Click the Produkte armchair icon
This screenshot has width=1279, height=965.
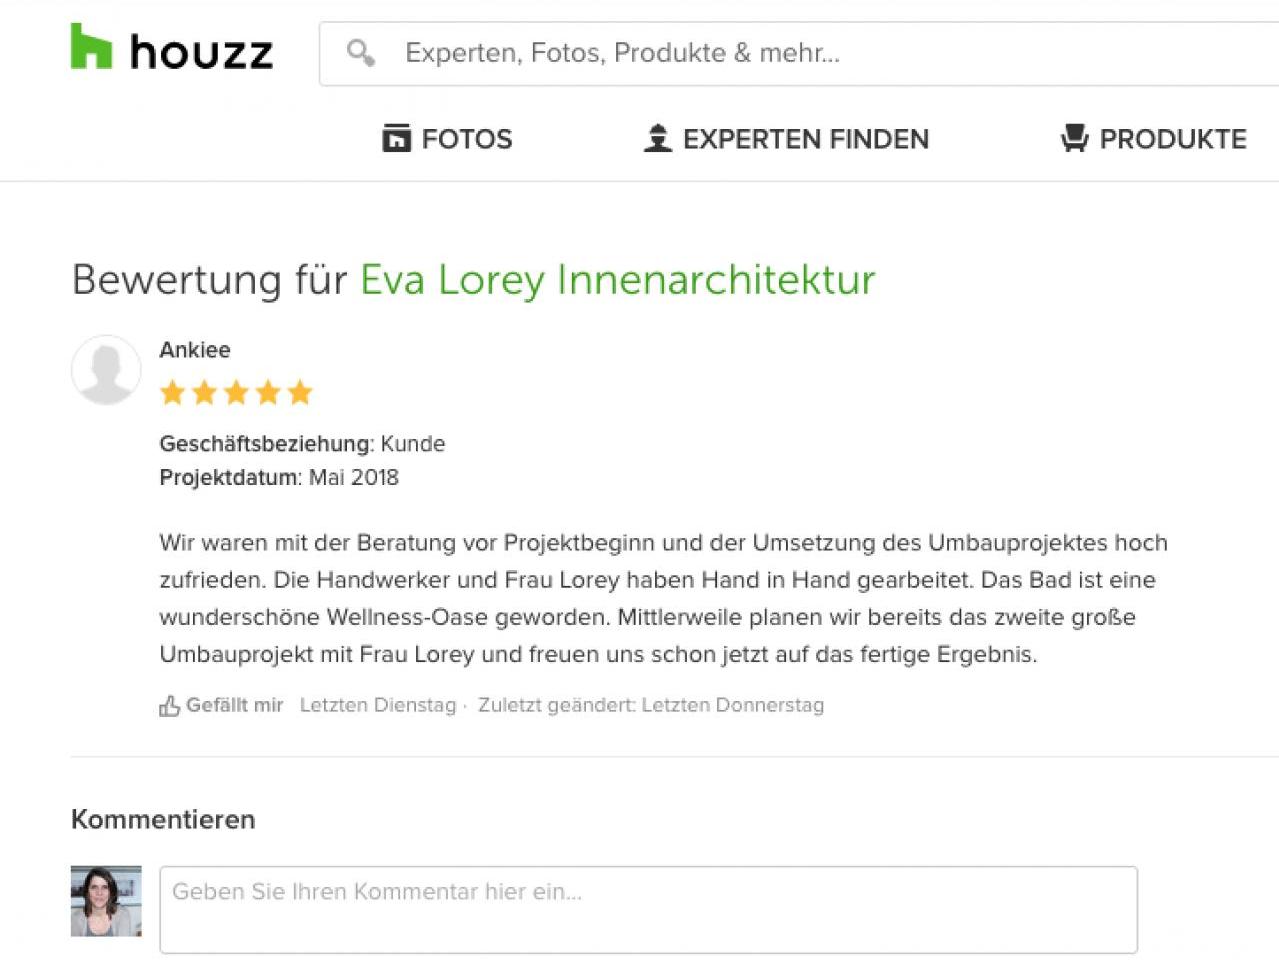(1074, 138)
